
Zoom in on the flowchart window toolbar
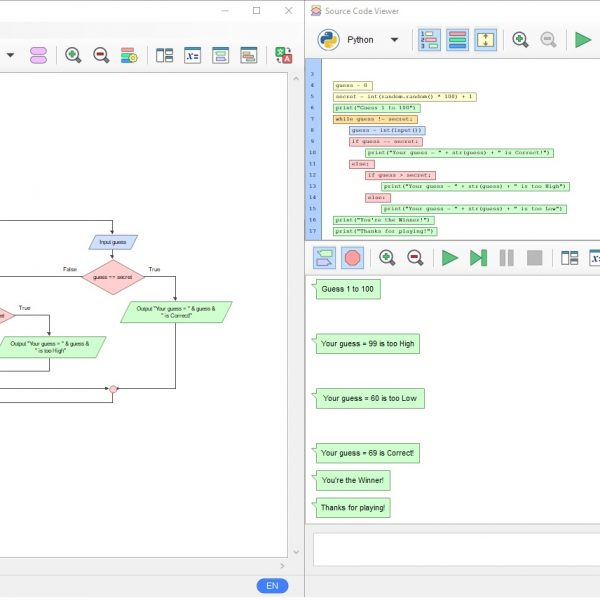pyautogui.click(x=73, y=55)
